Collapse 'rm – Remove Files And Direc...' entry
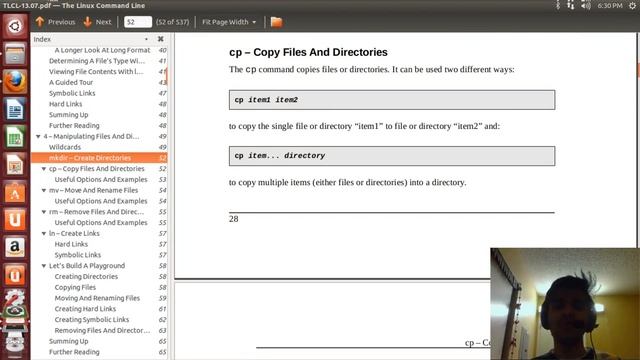The image size is (640, 360). [44, 212]
